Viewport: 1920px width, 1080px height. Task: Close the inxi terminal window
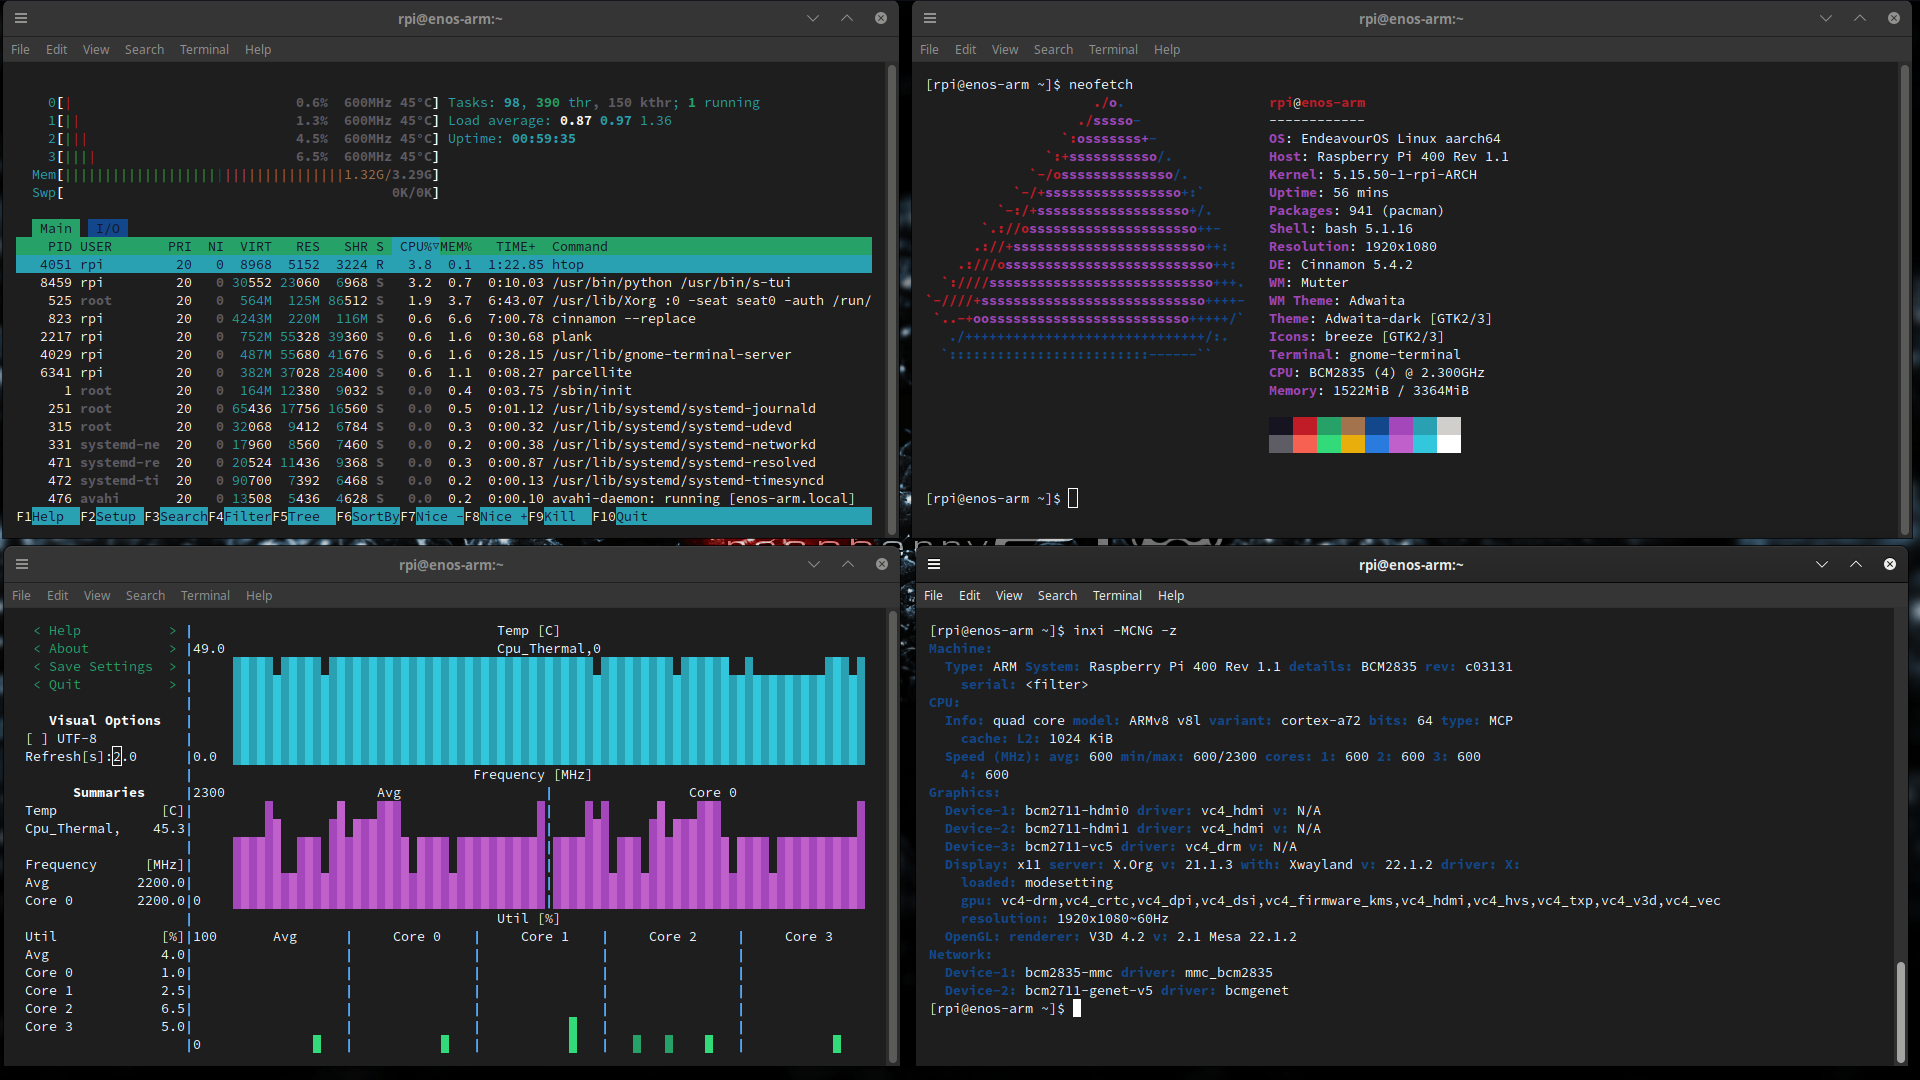[1889, 564]
